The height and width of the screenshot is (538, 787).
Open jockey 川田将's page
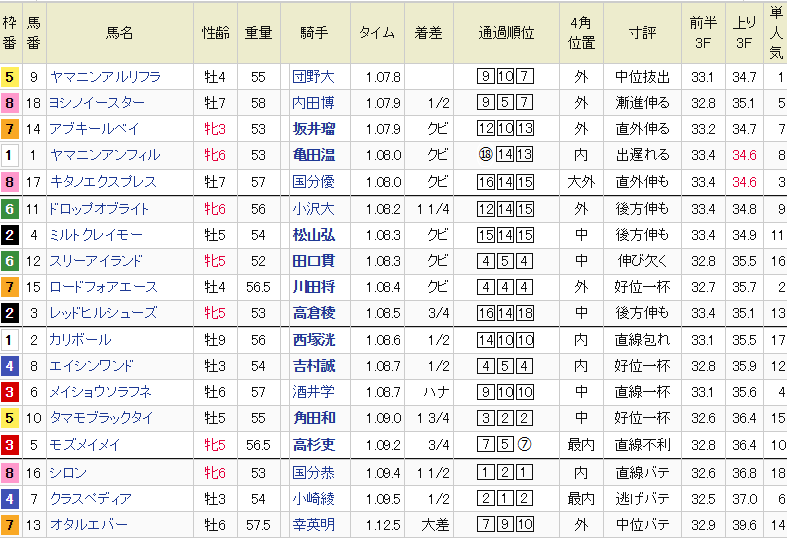[x=313, y=287]
